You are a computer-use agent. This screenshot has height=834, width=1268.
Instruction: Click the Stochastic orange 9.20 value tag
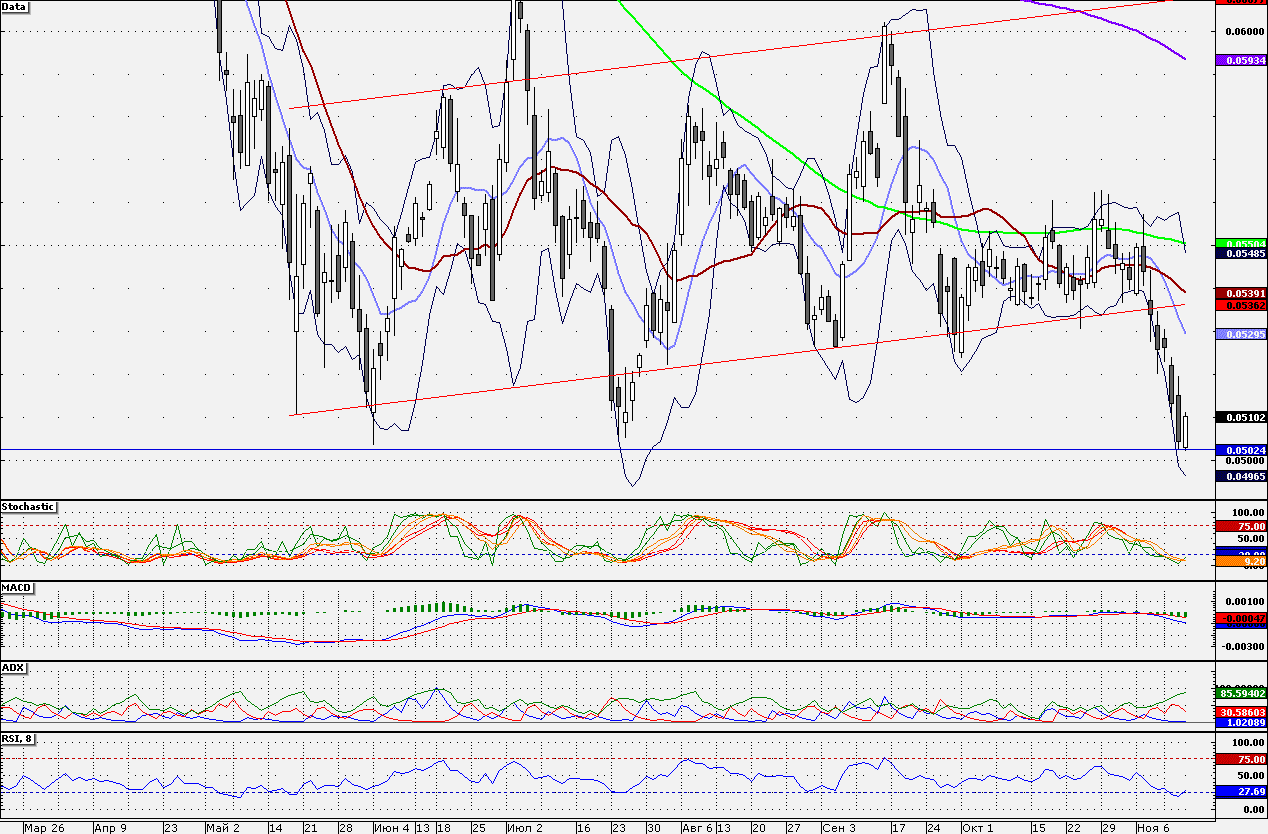click(1241, 562)
